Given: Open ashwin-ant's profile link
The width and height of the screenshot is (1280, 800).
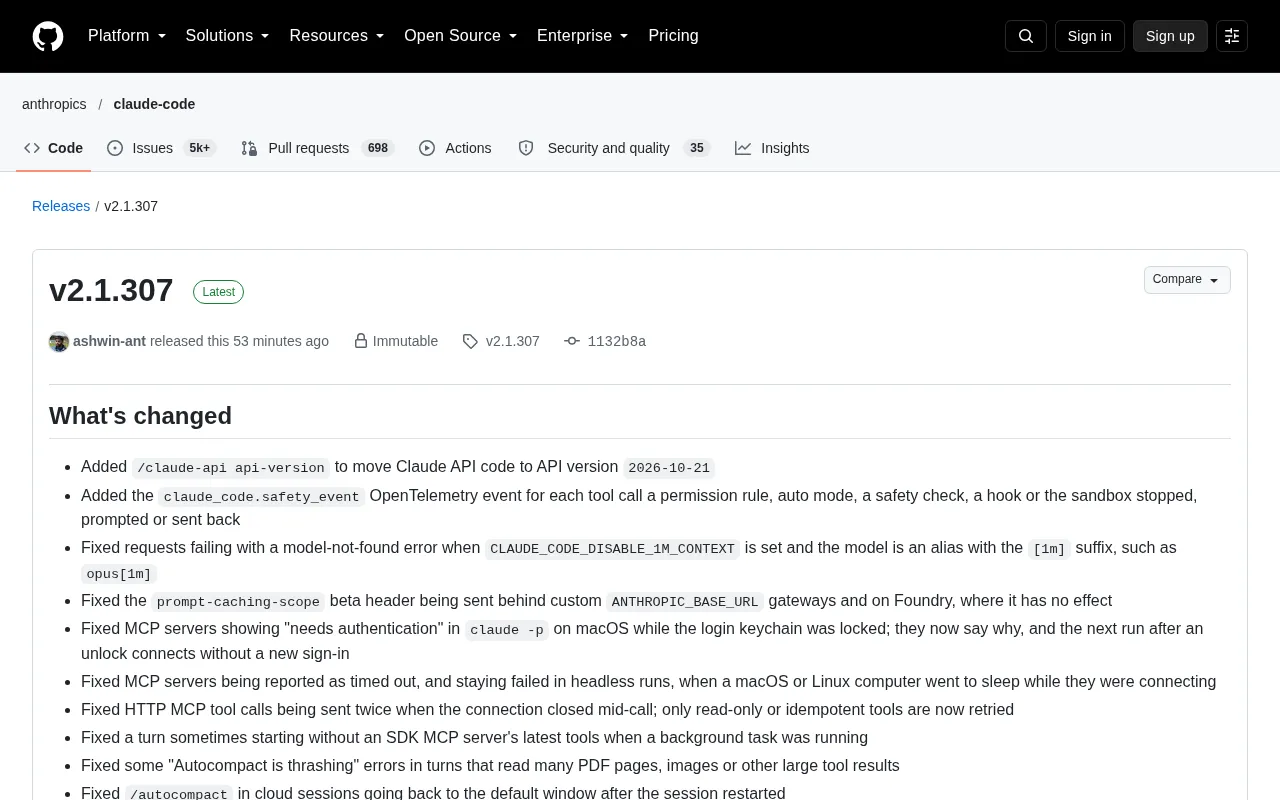Looking at the screenshot, I should pyautogui.click(x=109, y=341).
